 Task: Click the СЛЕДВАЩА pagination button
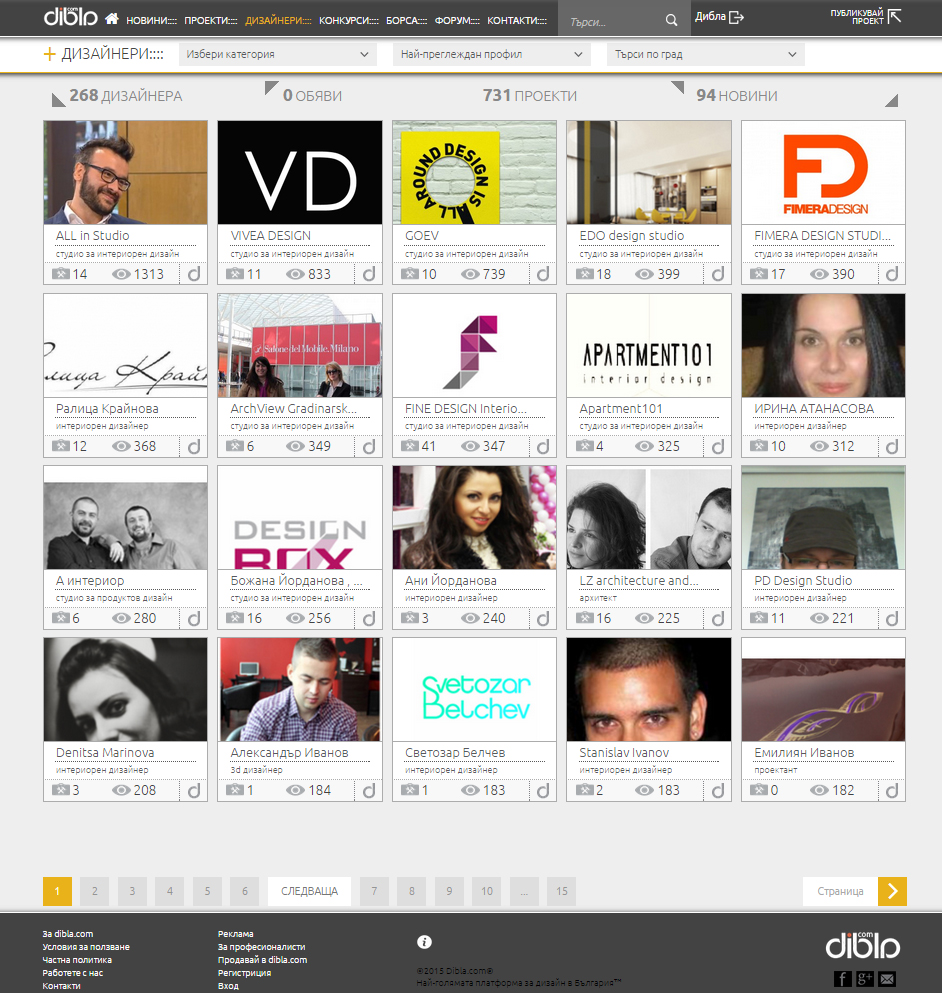(309, 891)
